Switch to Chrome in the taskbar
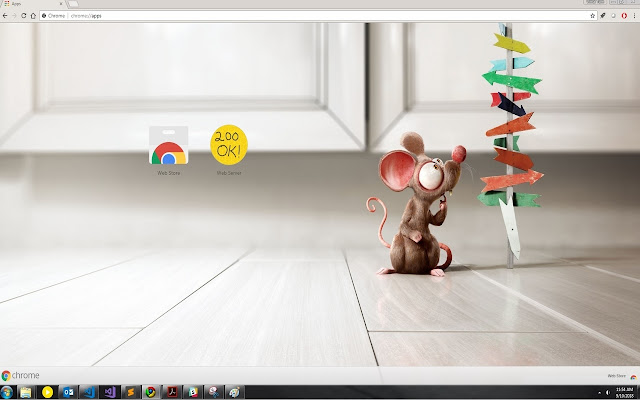The height and width of the screenshot is (400, 640). [151, 392]
